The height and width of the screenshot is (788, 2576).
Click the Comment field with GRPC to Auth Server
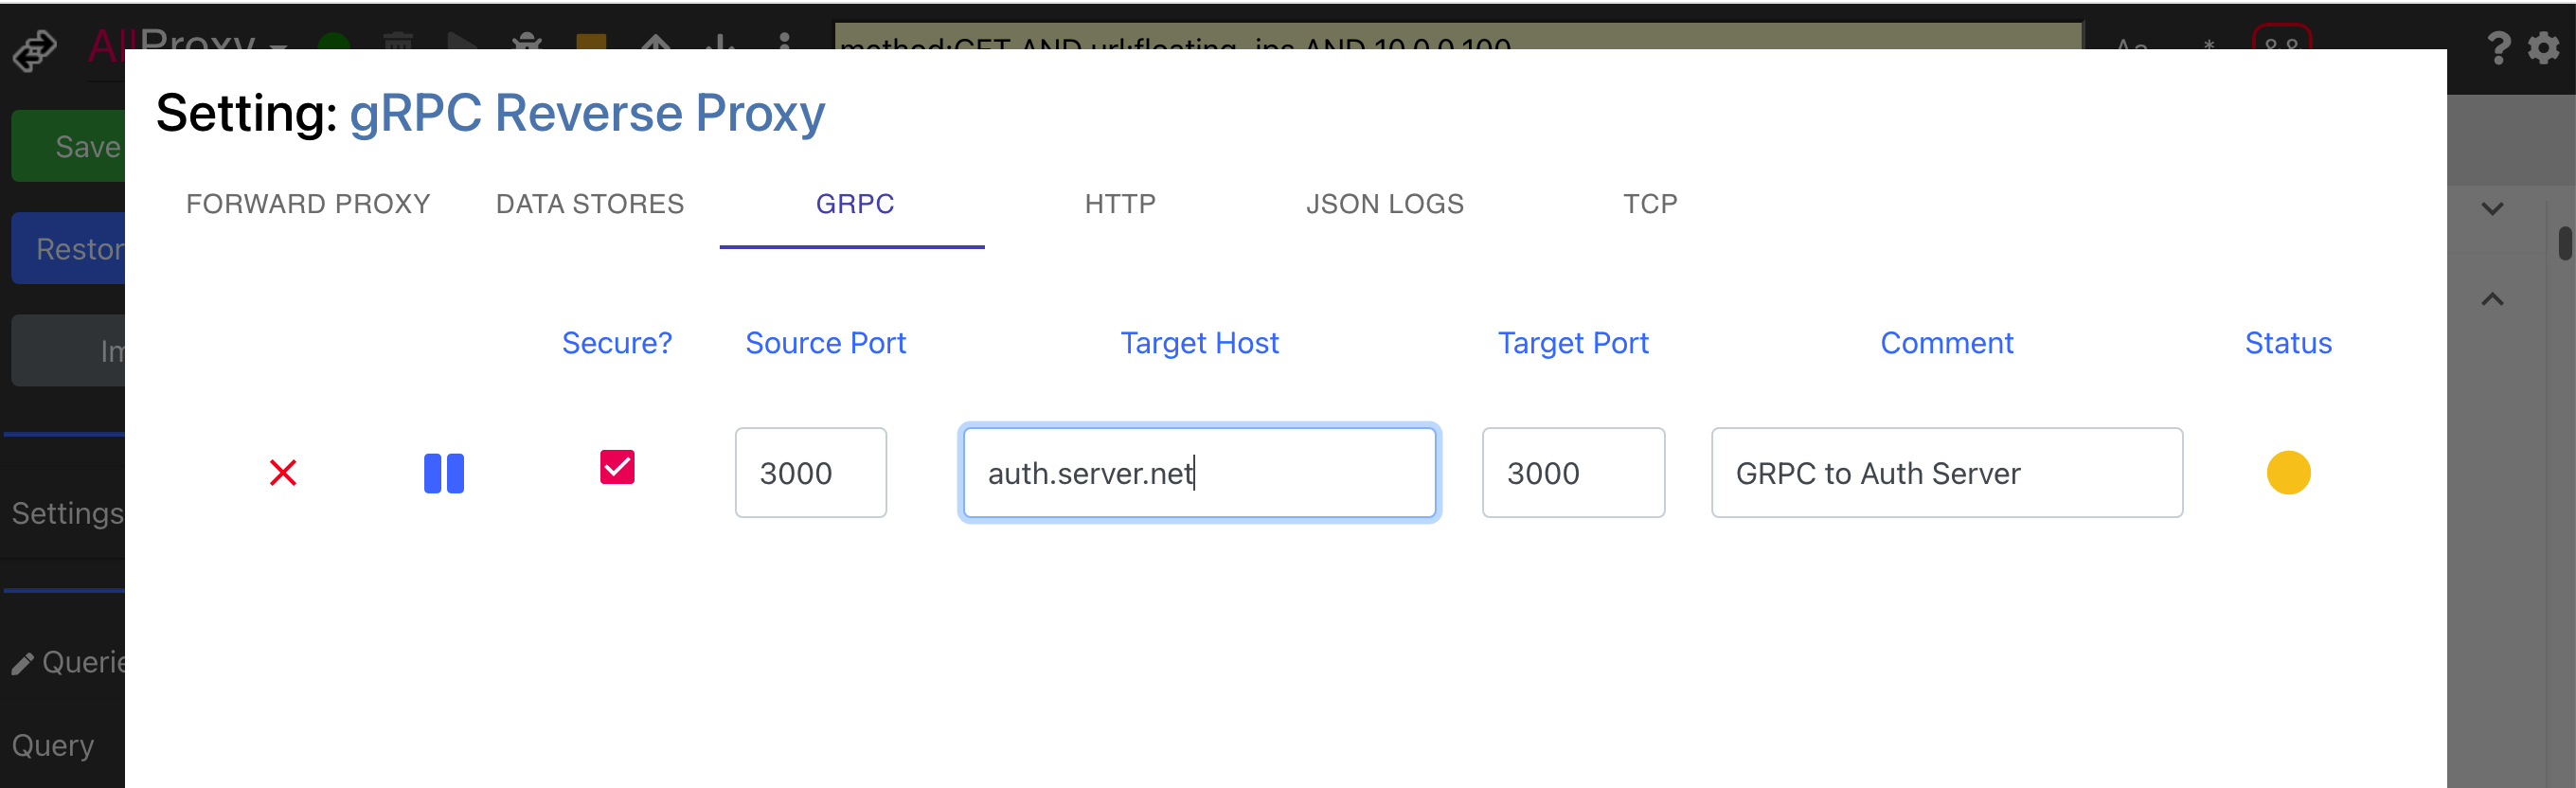click(1946, 473)
